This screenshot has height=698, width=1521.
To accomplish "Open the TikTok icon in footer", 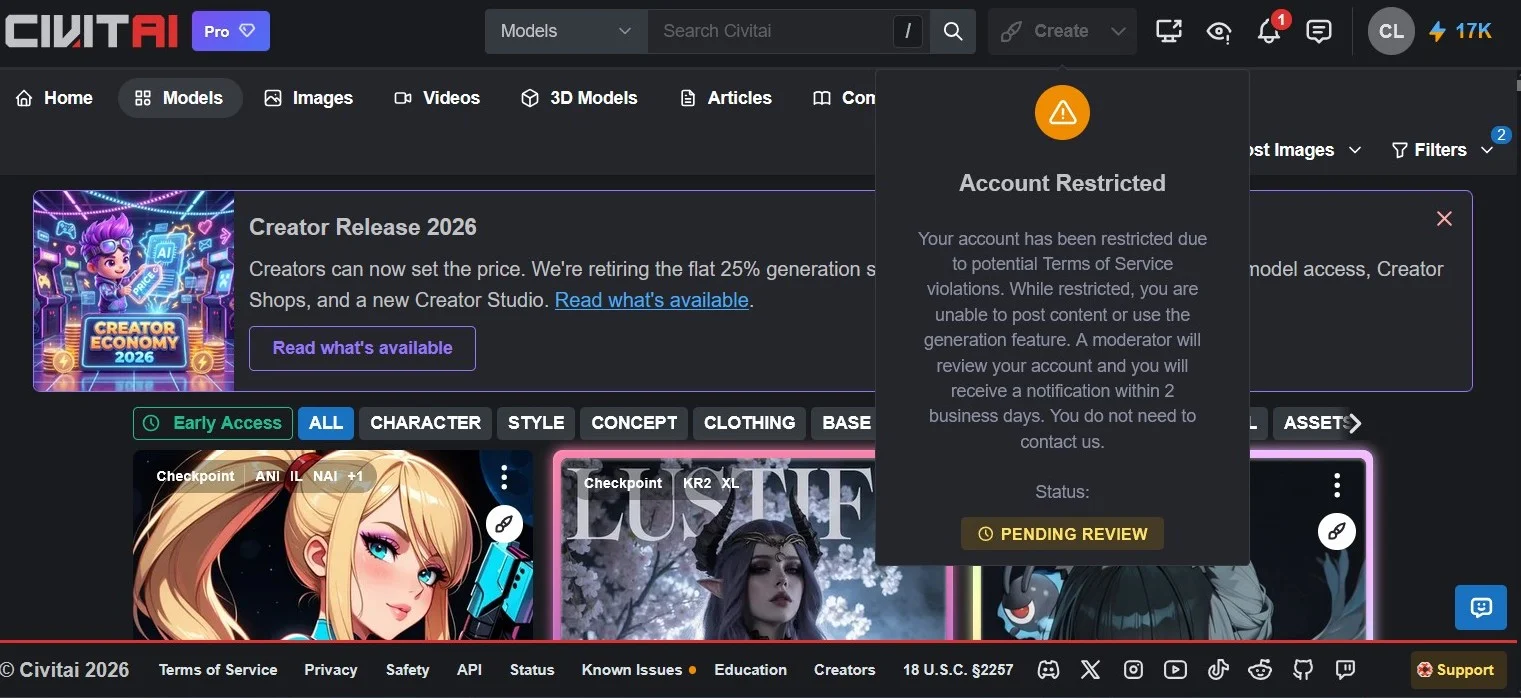I will [1218, 670].
